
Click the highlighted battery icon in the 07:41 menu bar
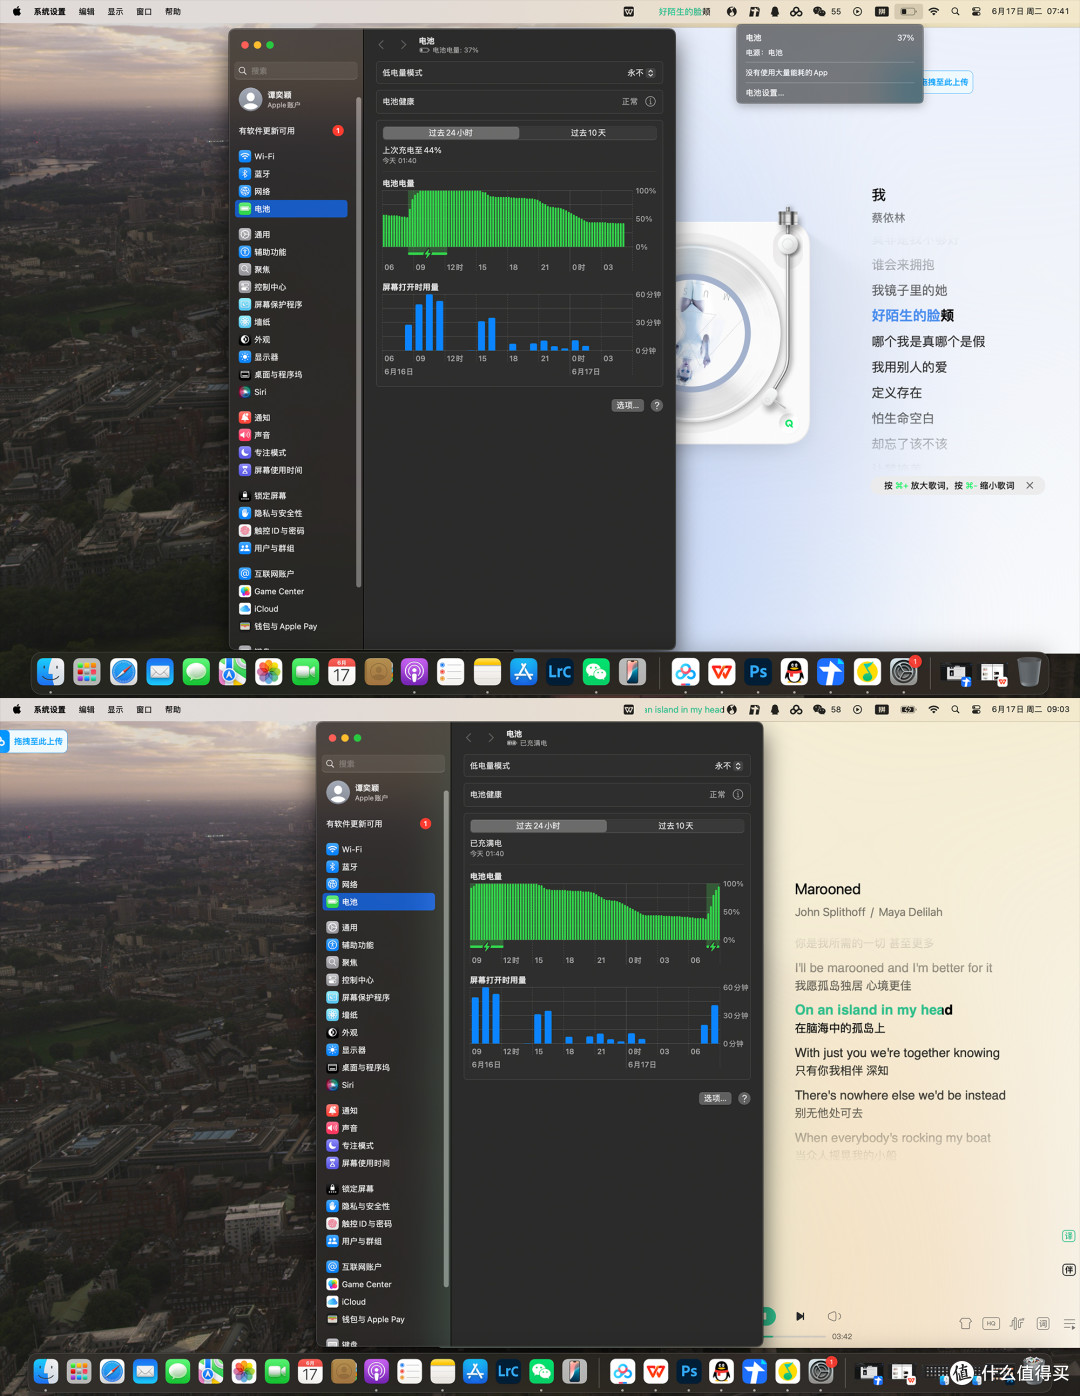pos(907,11)
